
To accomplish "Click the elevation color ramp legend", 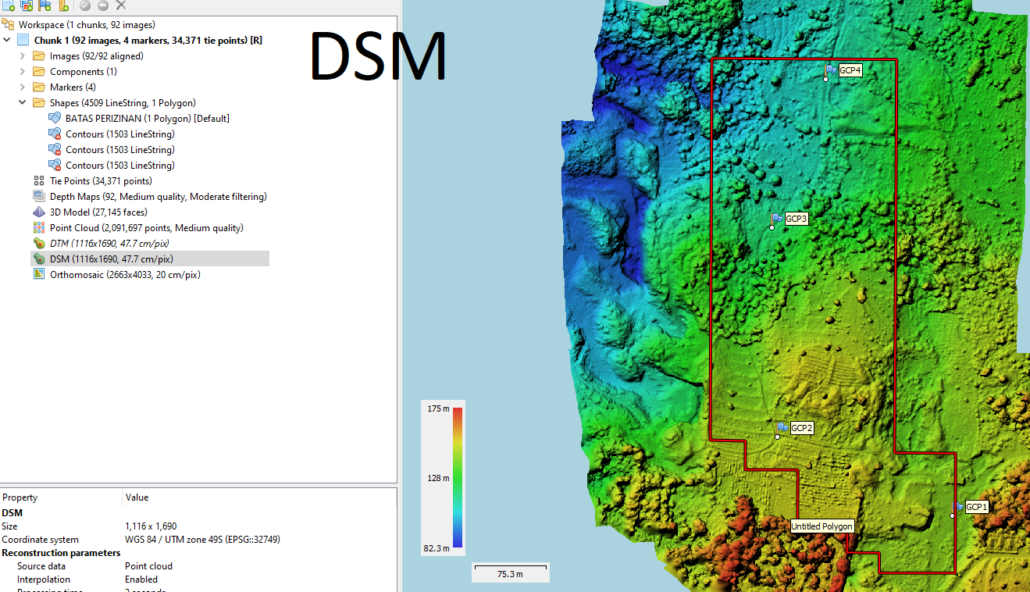I will click(443, 478).
